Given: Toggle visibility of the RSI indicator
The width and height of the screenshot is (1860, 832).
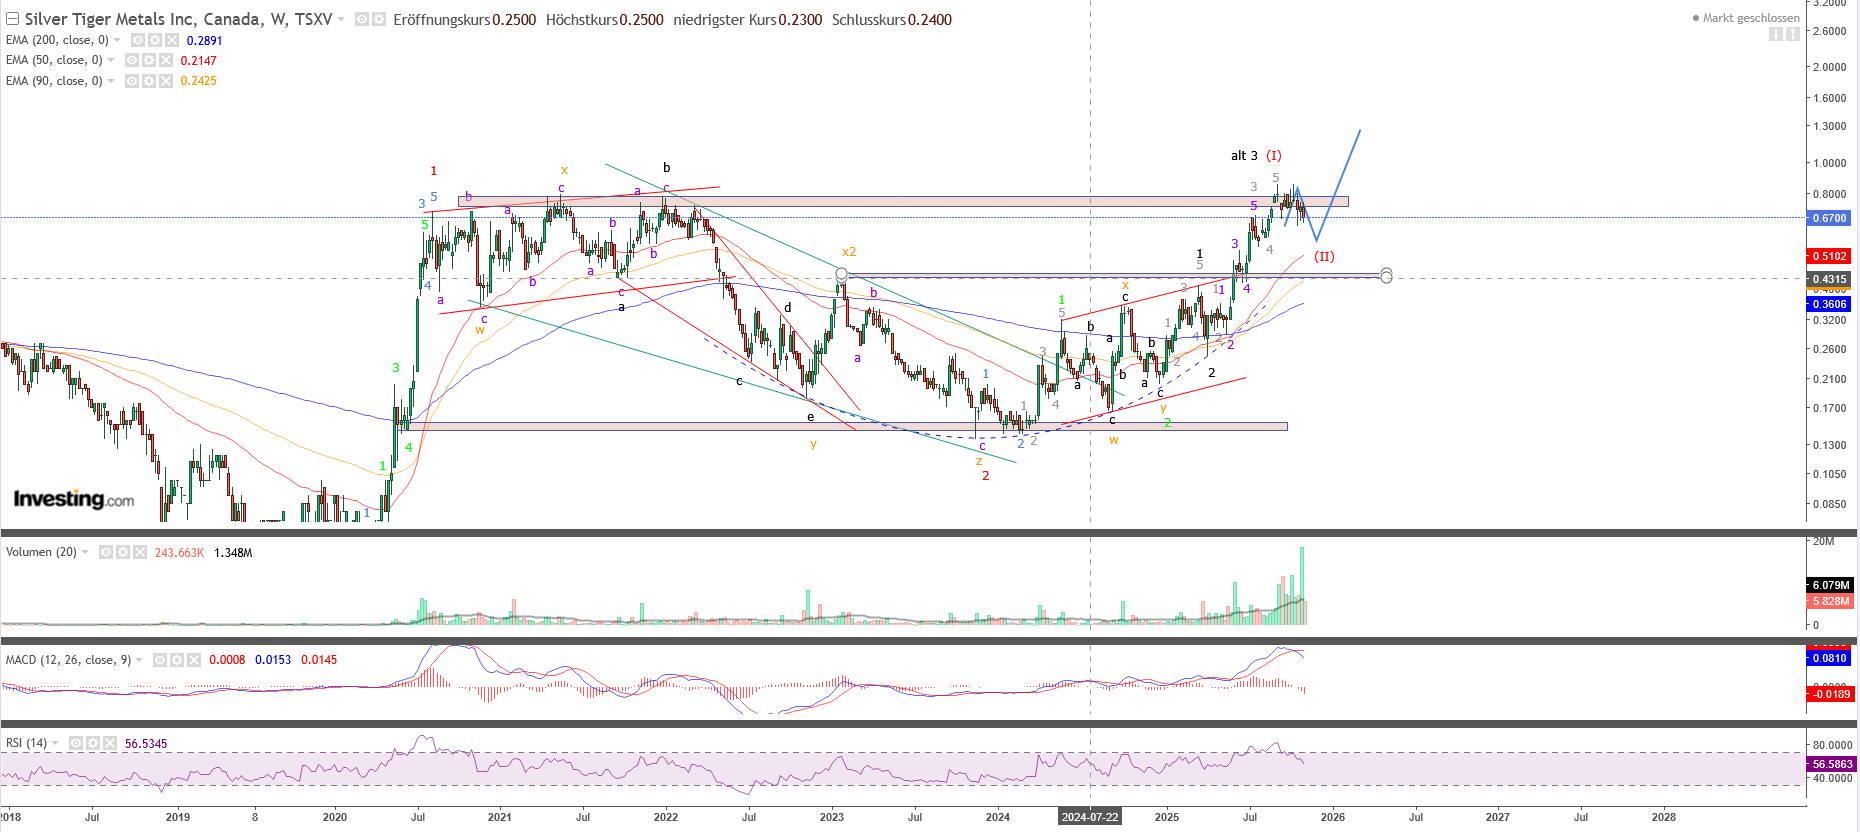Looking at the screenshot, I should tap(77, 743).
